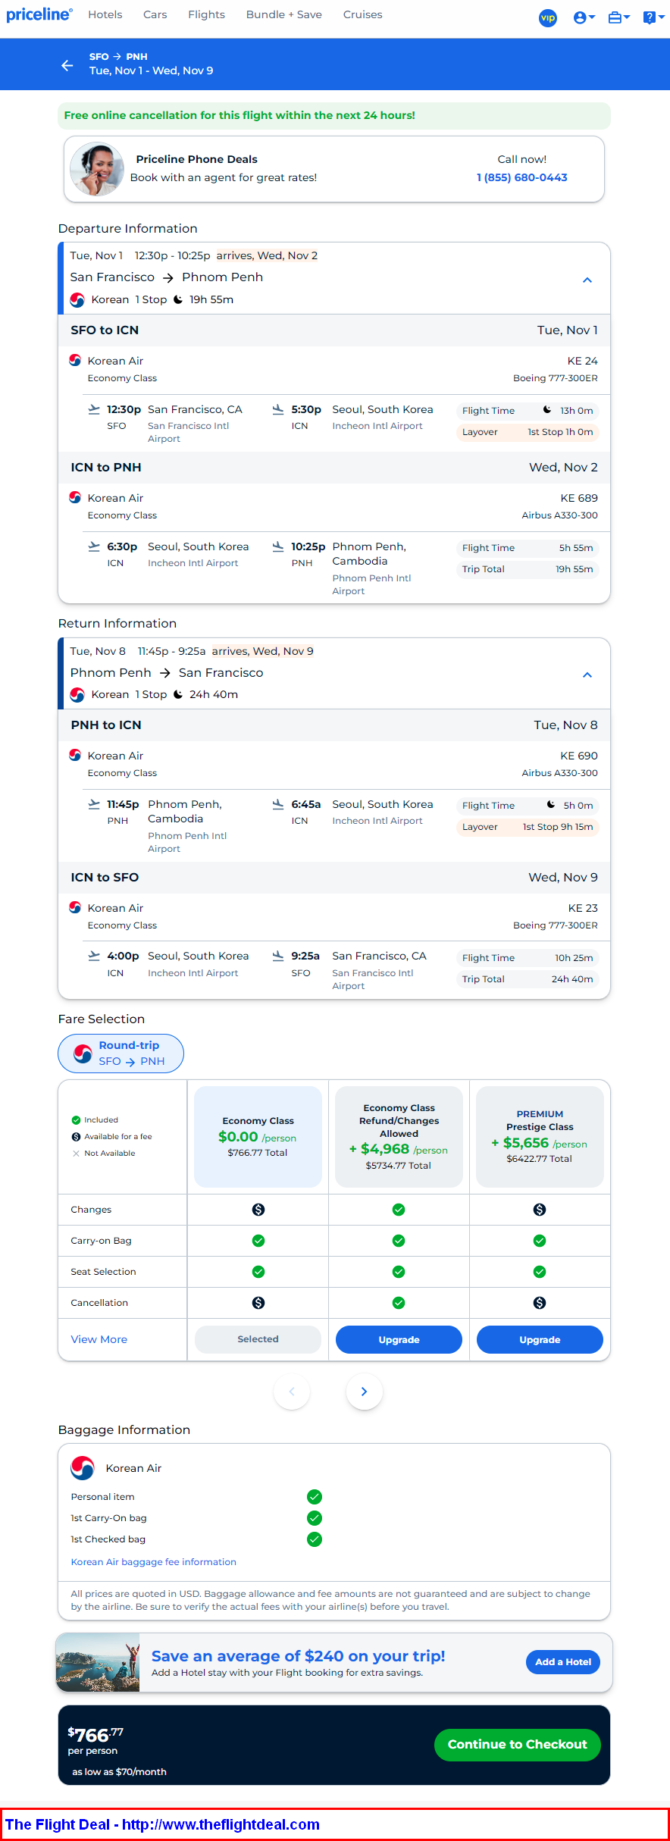Upgrade to Premium Prestige Class fare
Viewport: 670px width, 1841px height.
pos(540,1339)
